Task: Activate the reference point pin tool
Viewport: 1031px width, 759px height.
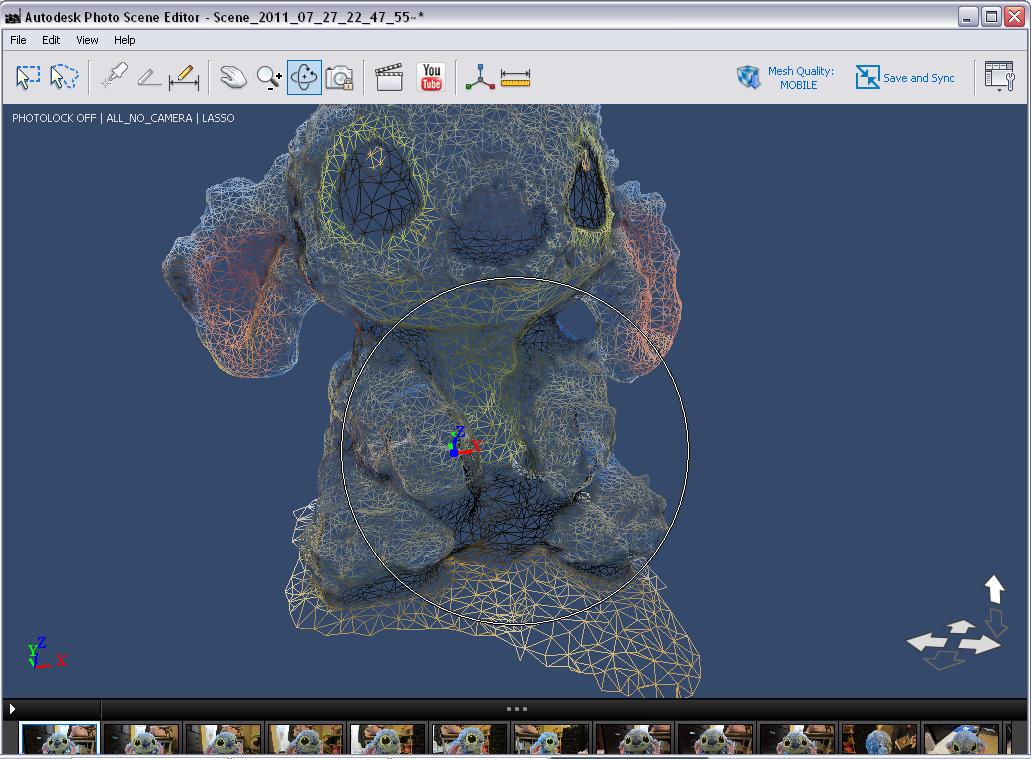Action: 114,77
